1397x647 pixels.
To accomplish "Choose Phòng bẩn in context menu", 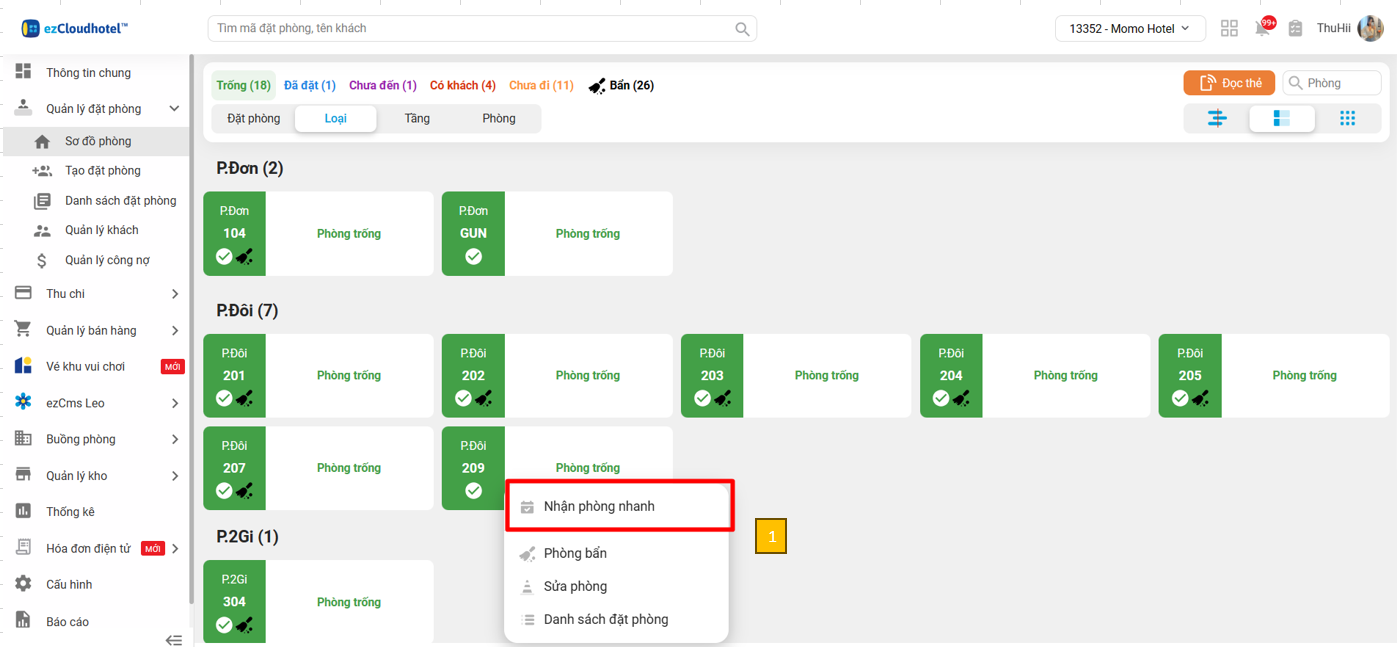I will click(x=575, y=553).
